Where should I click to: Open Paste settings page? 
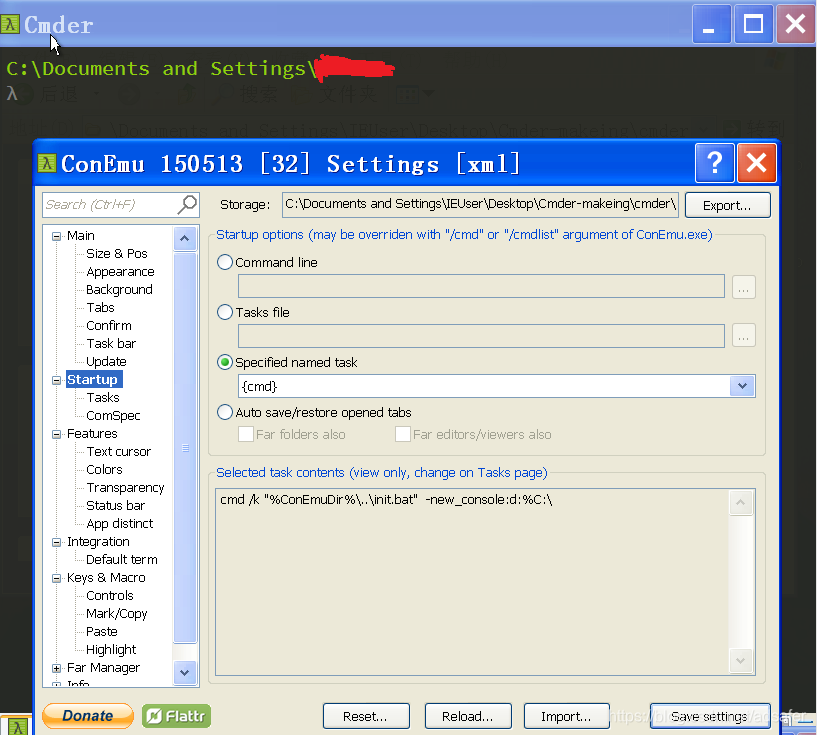(102, 632)
